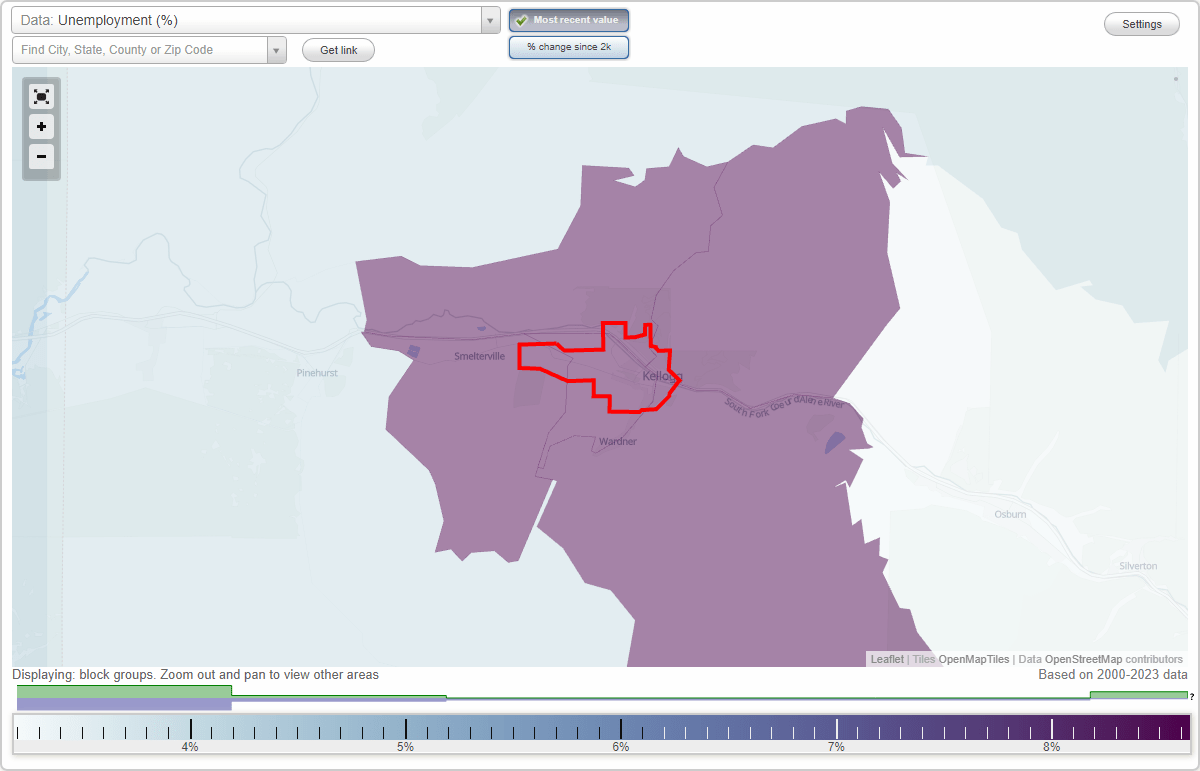Click the Get link button
Viewport: 1200px width, 771px height.
(x=338, y=50)
